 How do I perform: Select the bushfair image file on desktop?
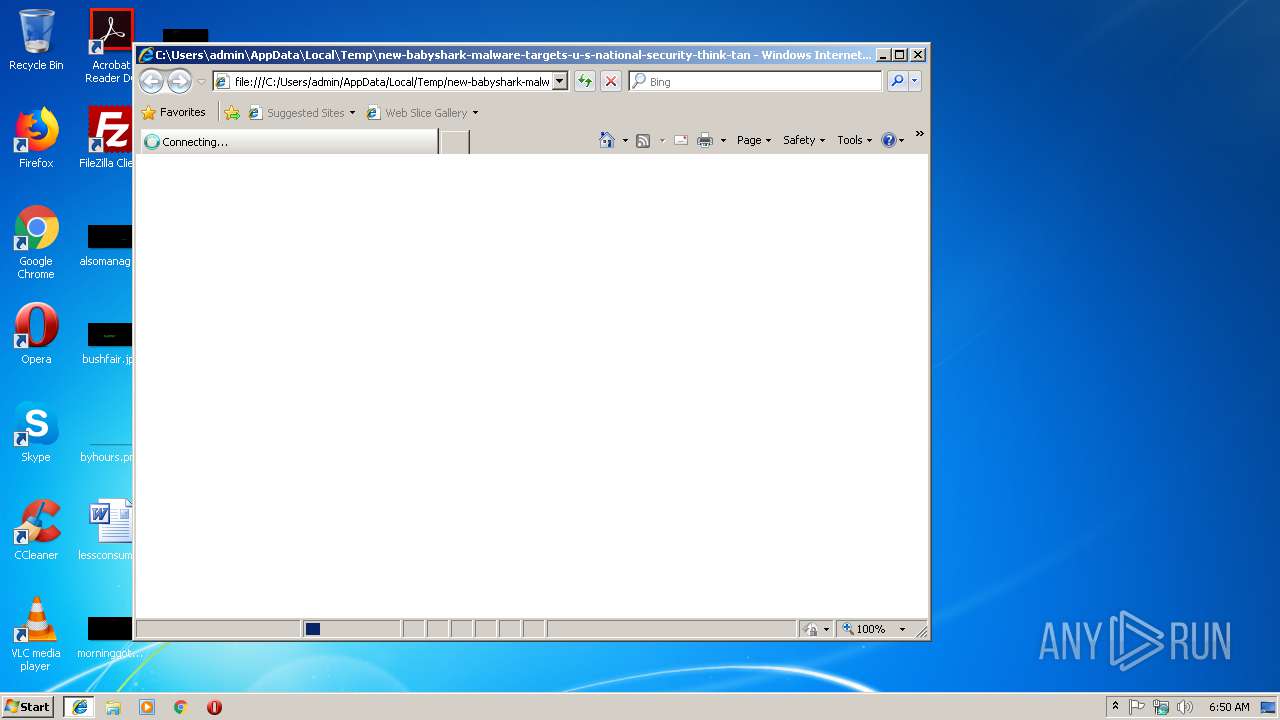coord(108,342)
